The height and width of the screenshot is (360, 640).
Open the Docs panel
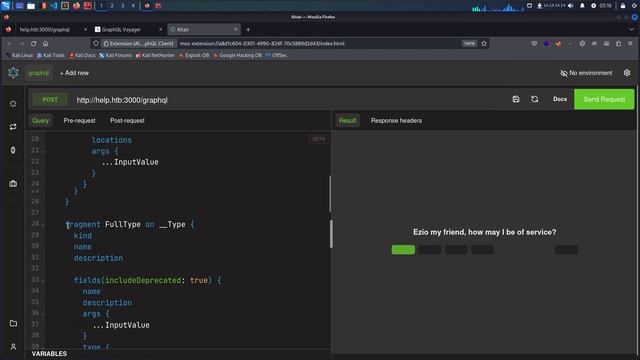(560, 99)
